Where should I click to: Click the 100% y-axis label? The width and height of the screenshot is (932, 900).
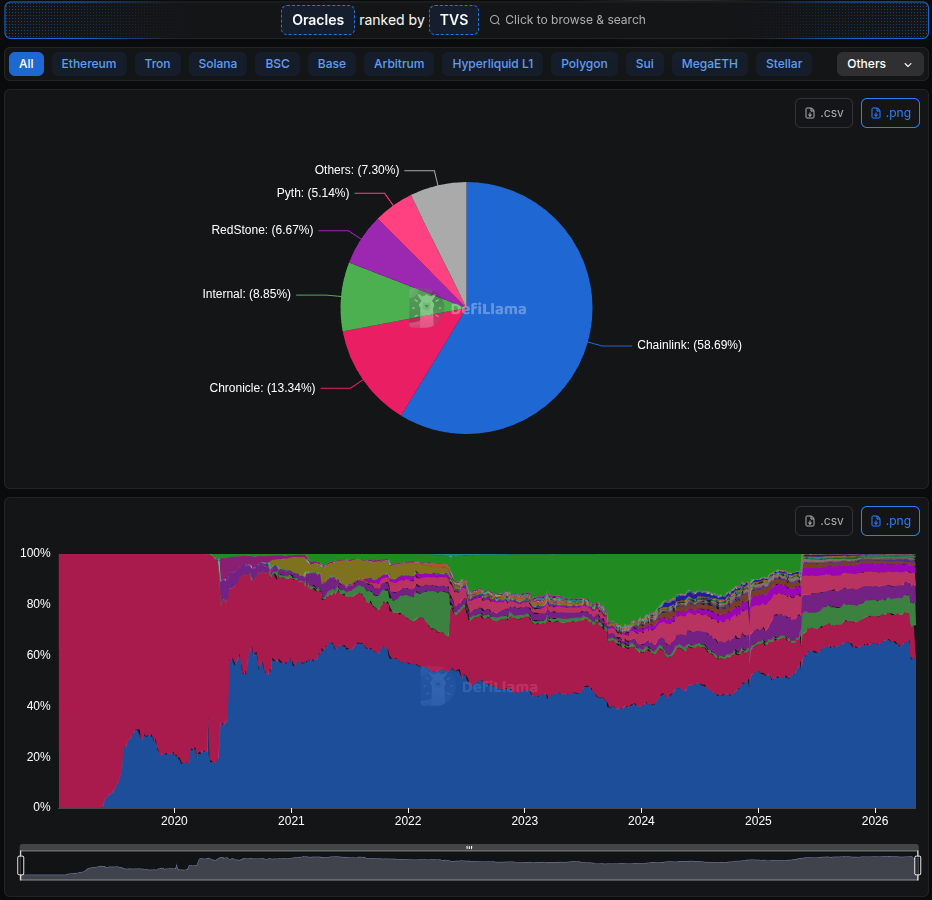(35, 553)
